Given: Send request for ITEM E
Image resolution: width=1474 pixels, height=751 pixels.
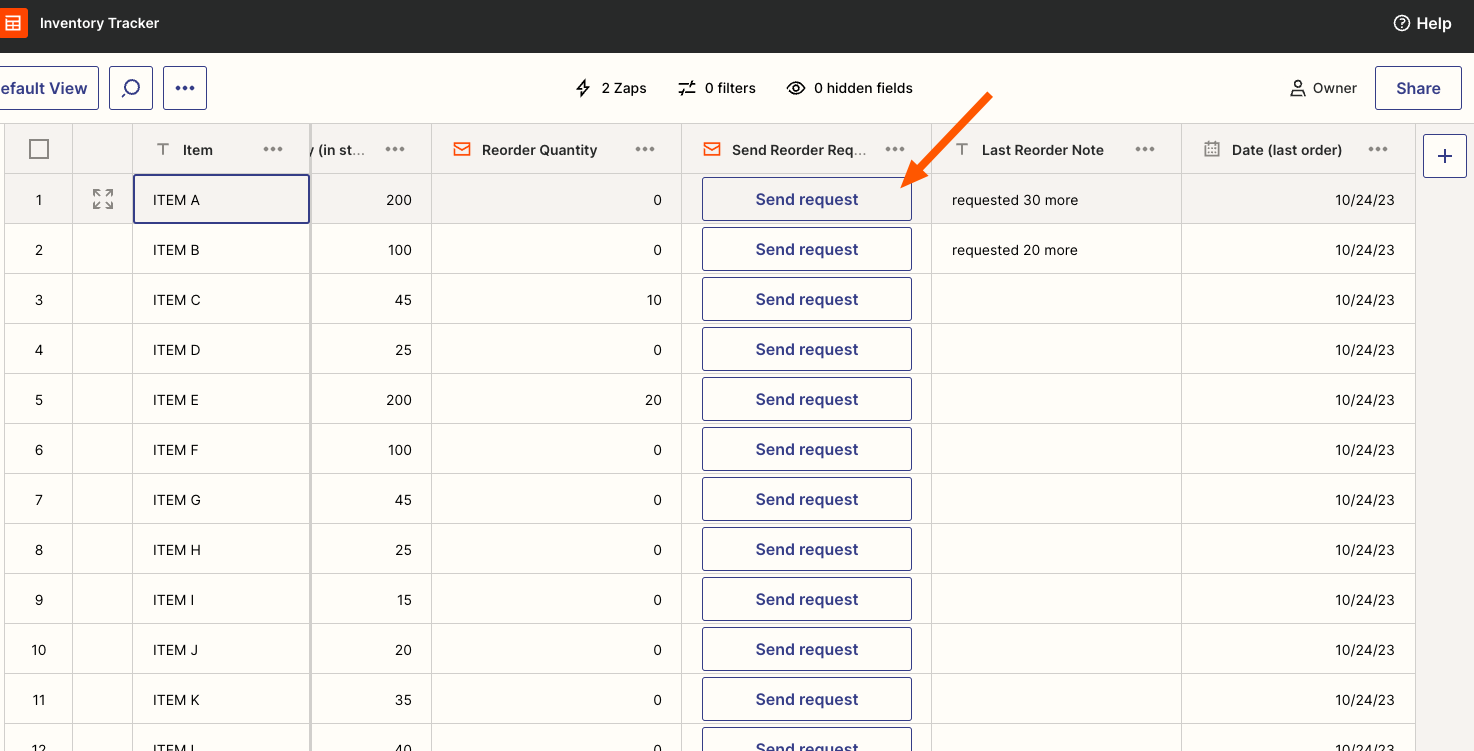Looking at the screenshot, I should (x=807, y=399).
